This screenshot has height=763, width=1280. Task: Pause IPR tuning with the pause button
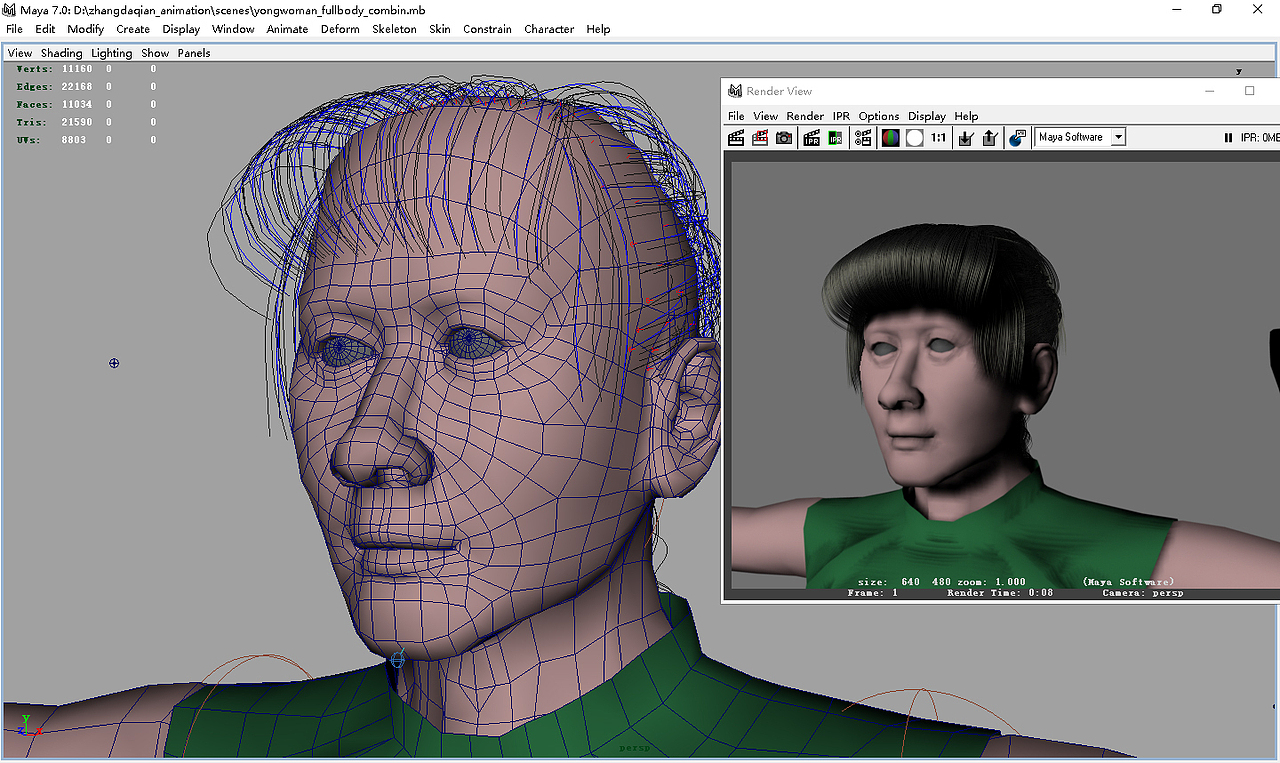[x=1228, y=138]
